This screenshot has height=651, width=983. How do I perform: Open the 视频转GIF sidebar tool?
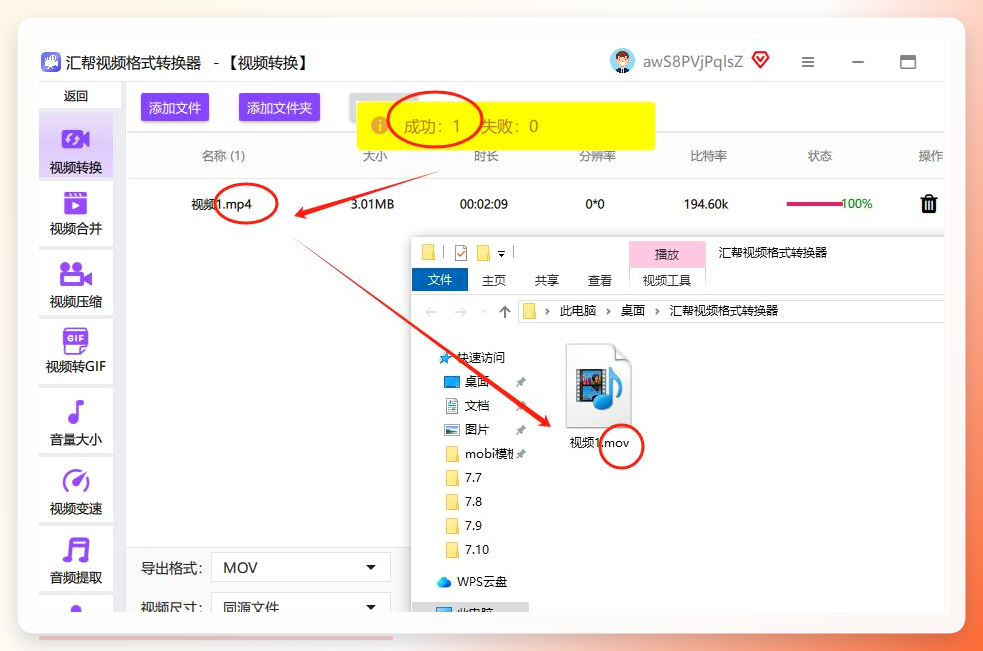tap(76, 351)
